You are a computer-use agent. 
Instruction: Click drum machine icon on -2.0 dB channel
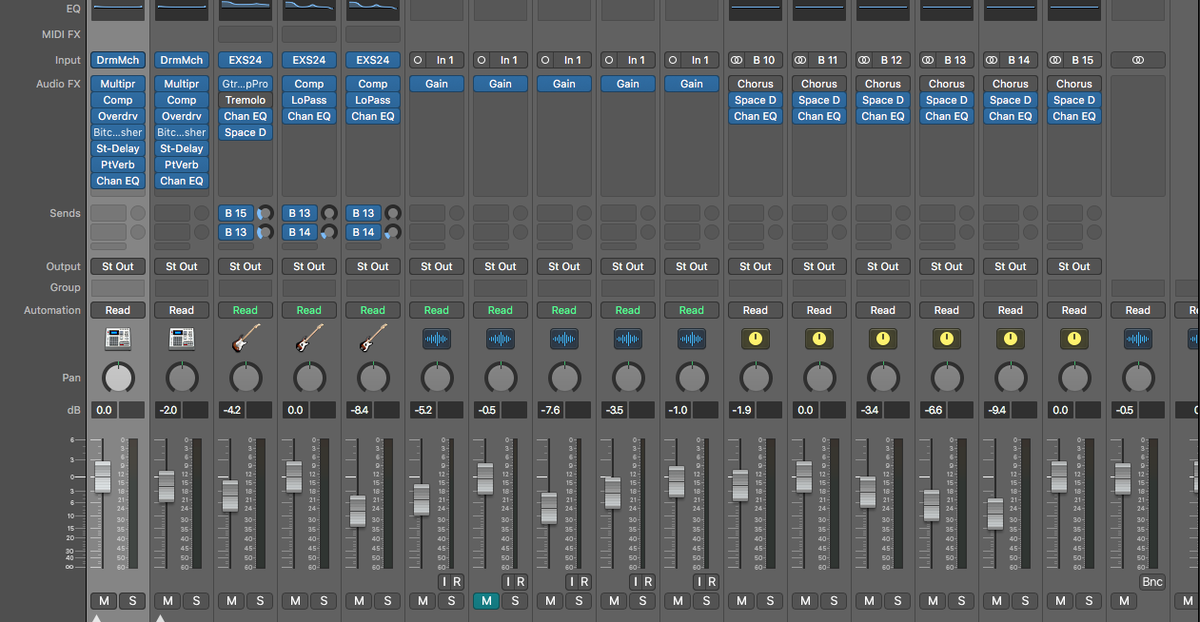[x=181, y=339]
